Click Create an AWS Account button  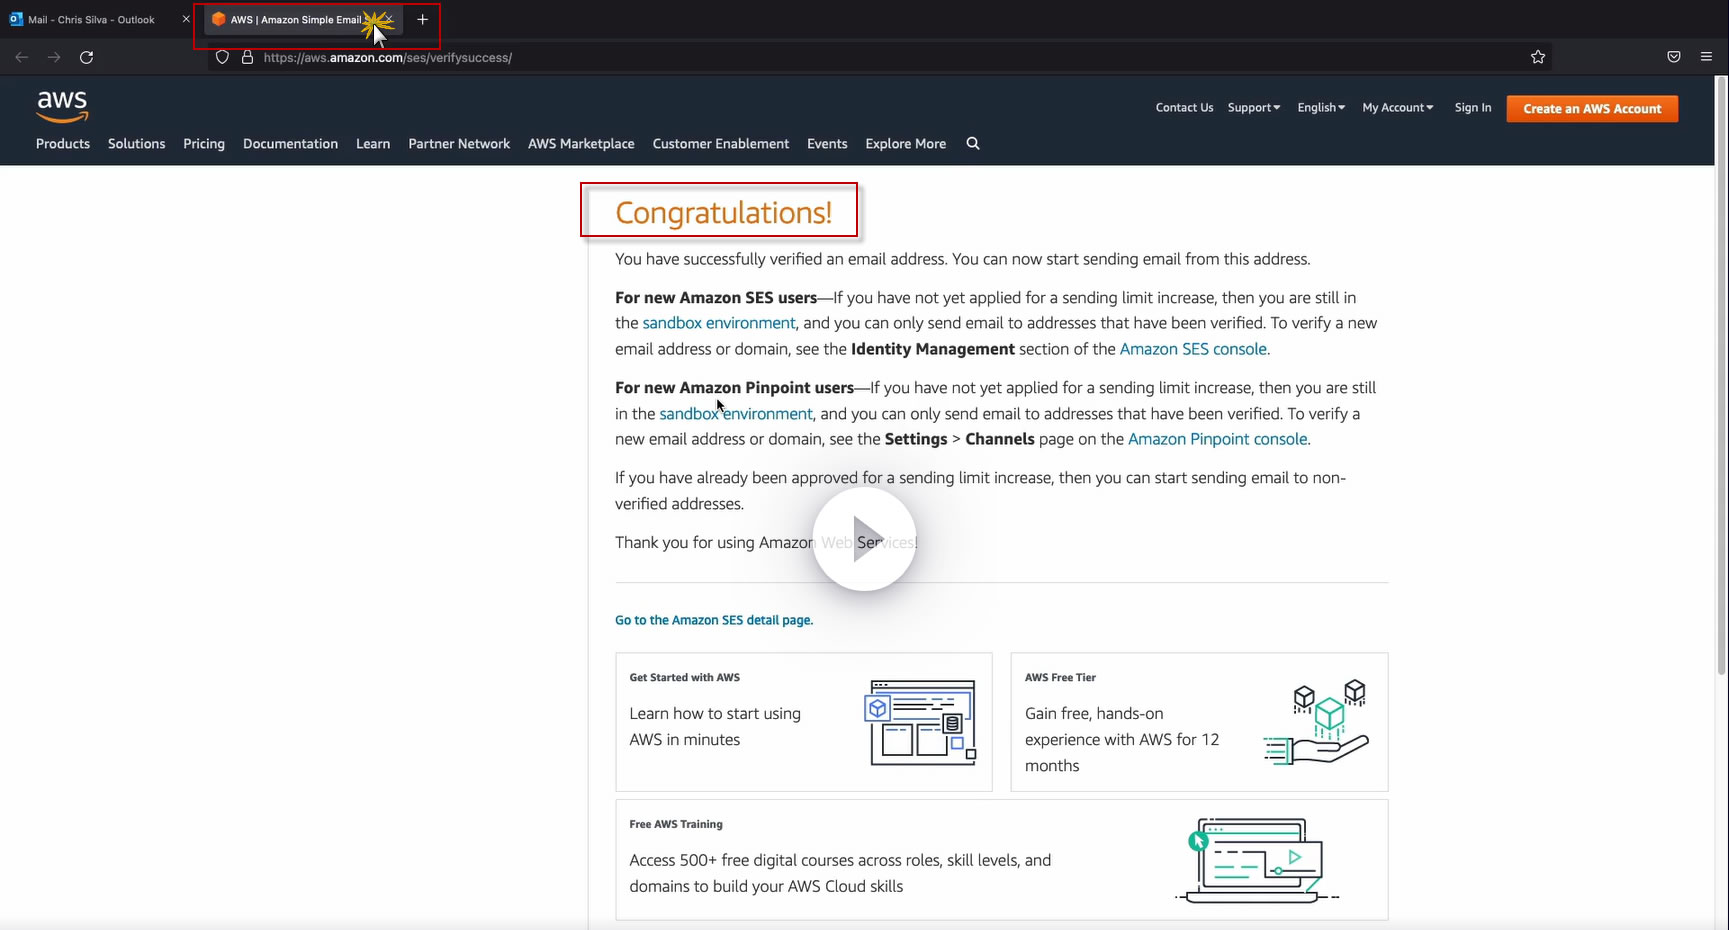click(1592, 109)
